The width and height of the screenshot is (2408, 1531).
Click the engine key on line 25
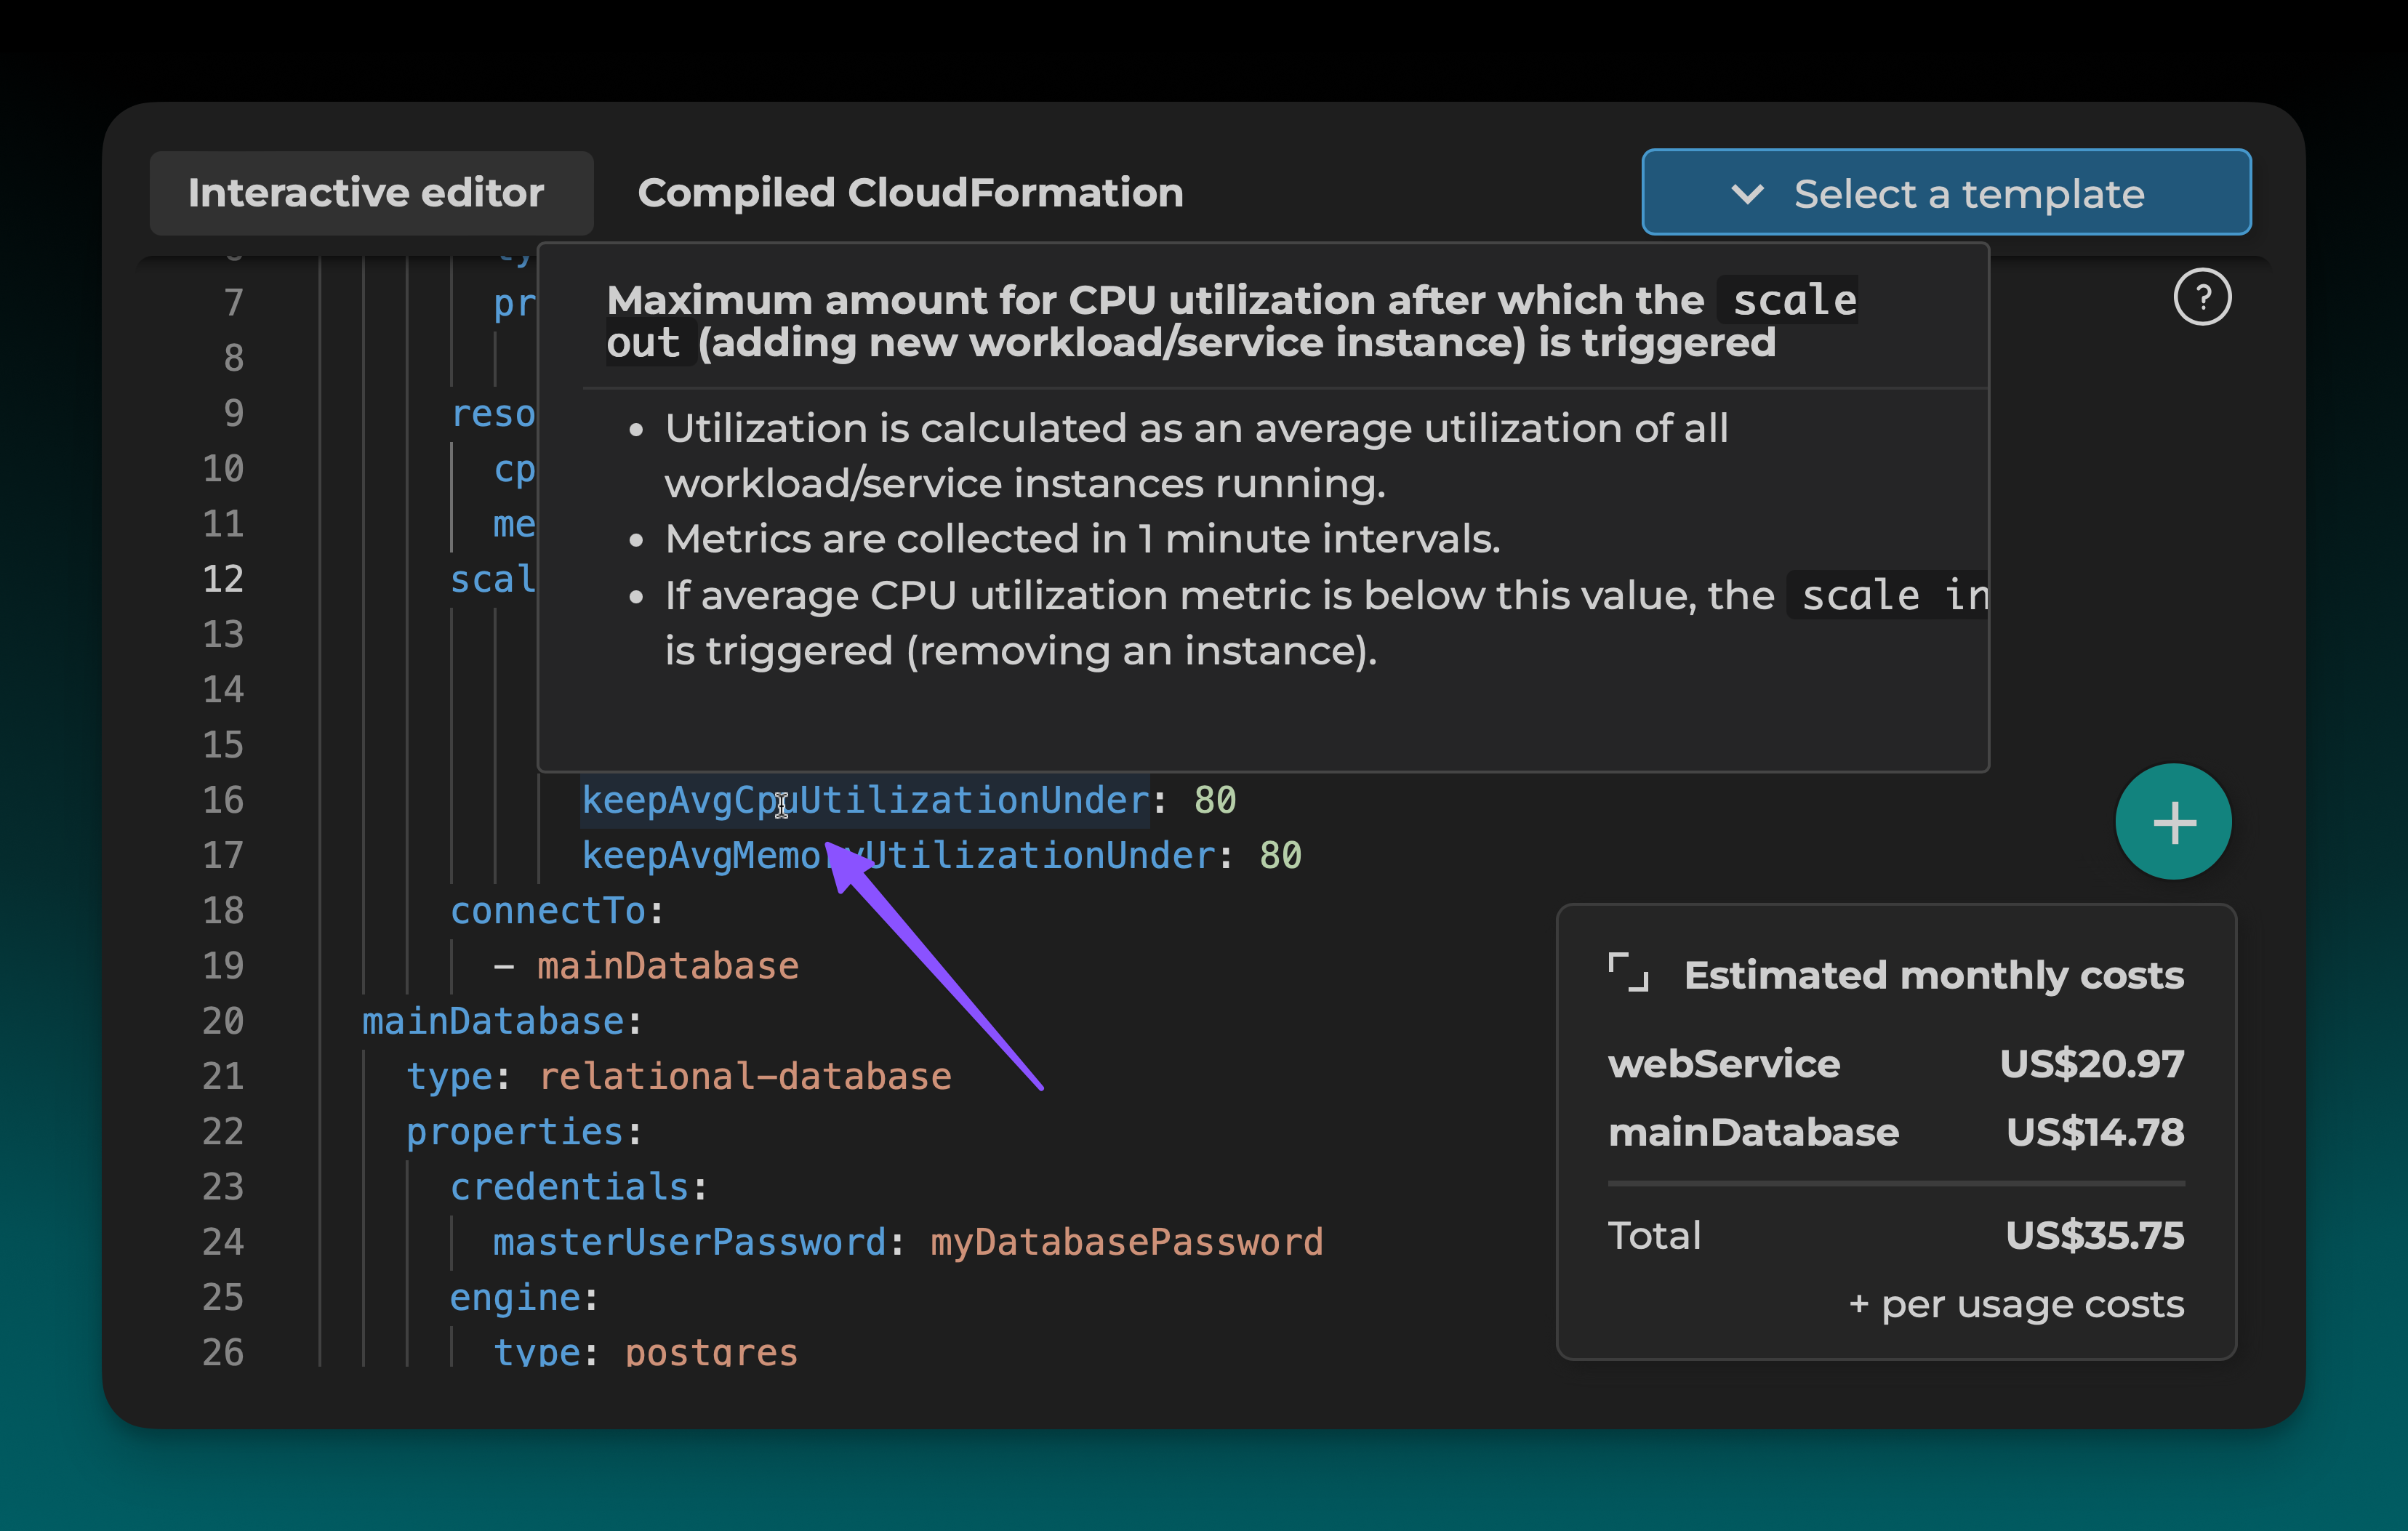click(x=515, y=1298)
